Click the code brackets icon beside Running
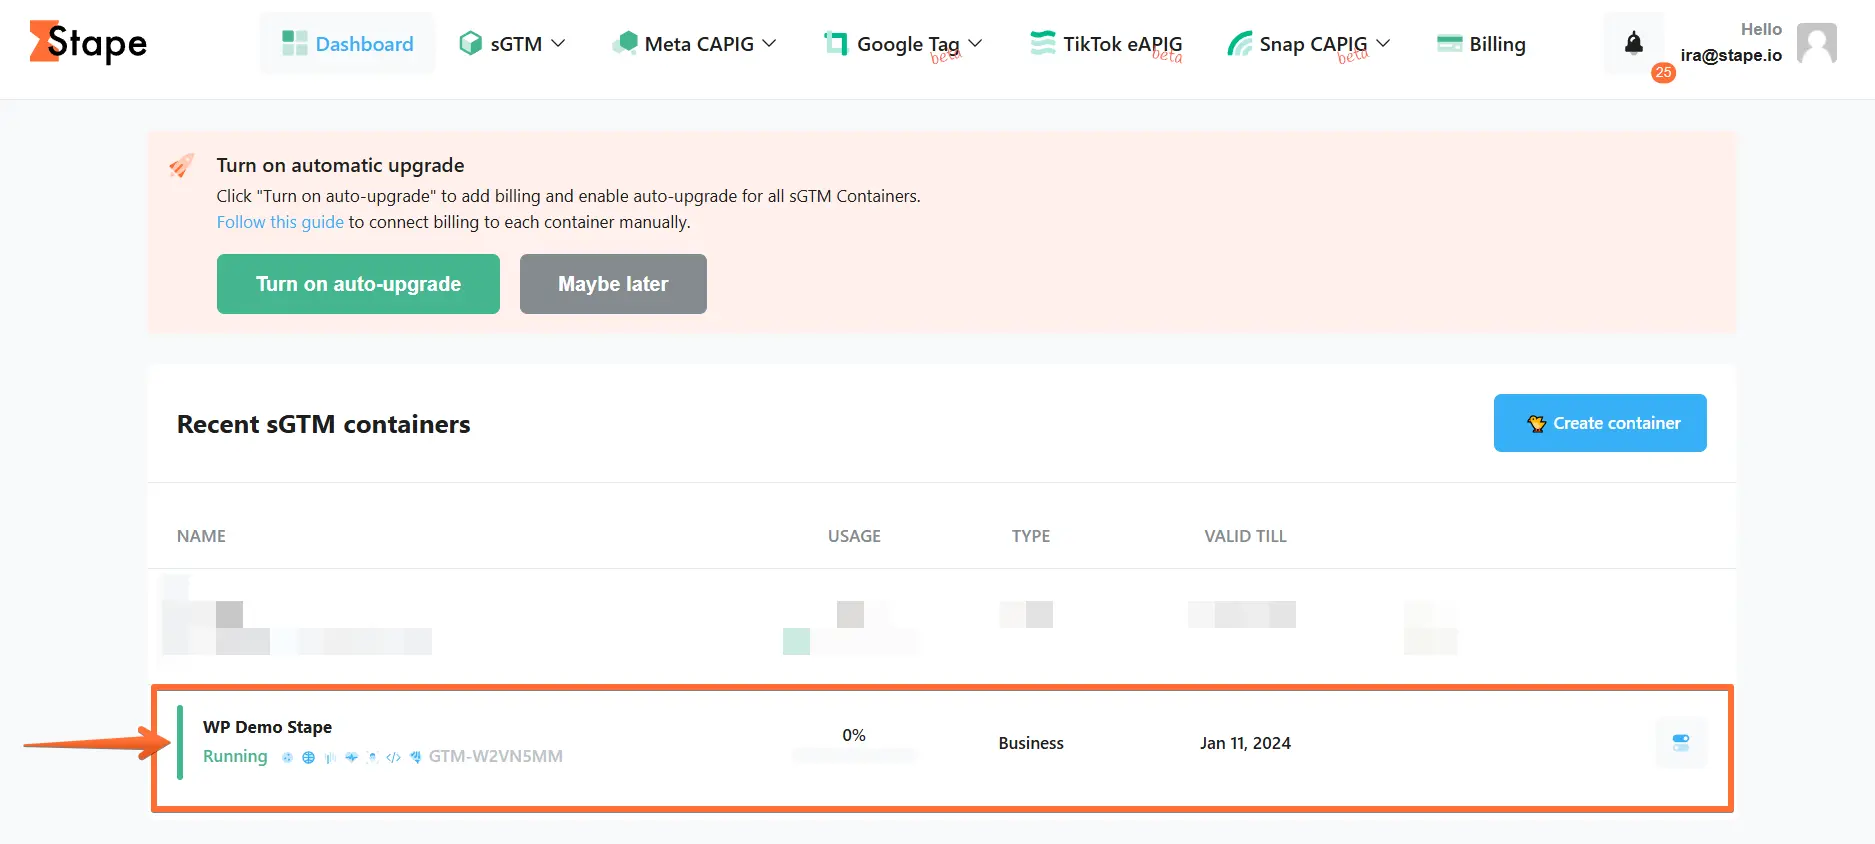This screenshot has height=844, width=1875. pos(393,758)
